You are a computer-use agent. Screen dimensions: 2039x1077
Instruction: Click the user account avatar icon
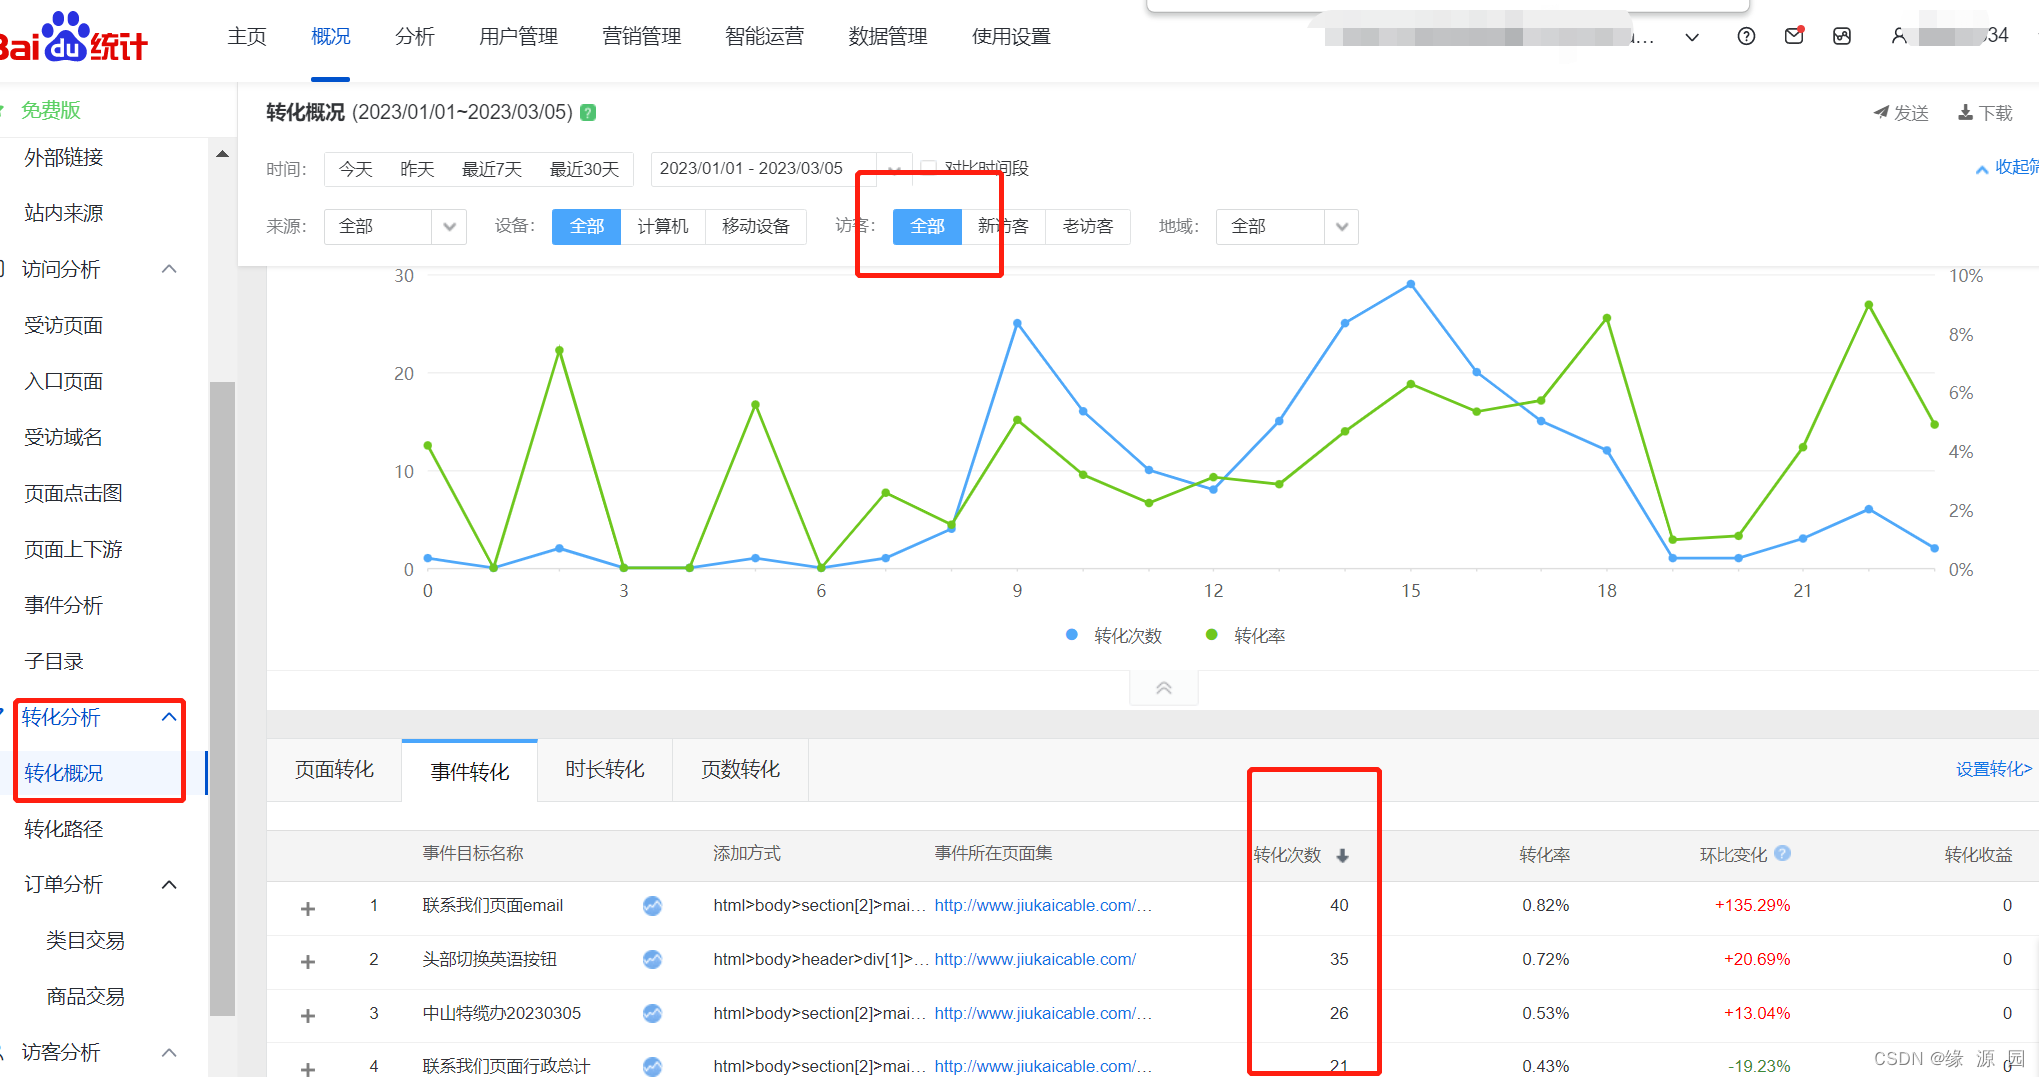pyautogui.click(x=1898, y=37)
